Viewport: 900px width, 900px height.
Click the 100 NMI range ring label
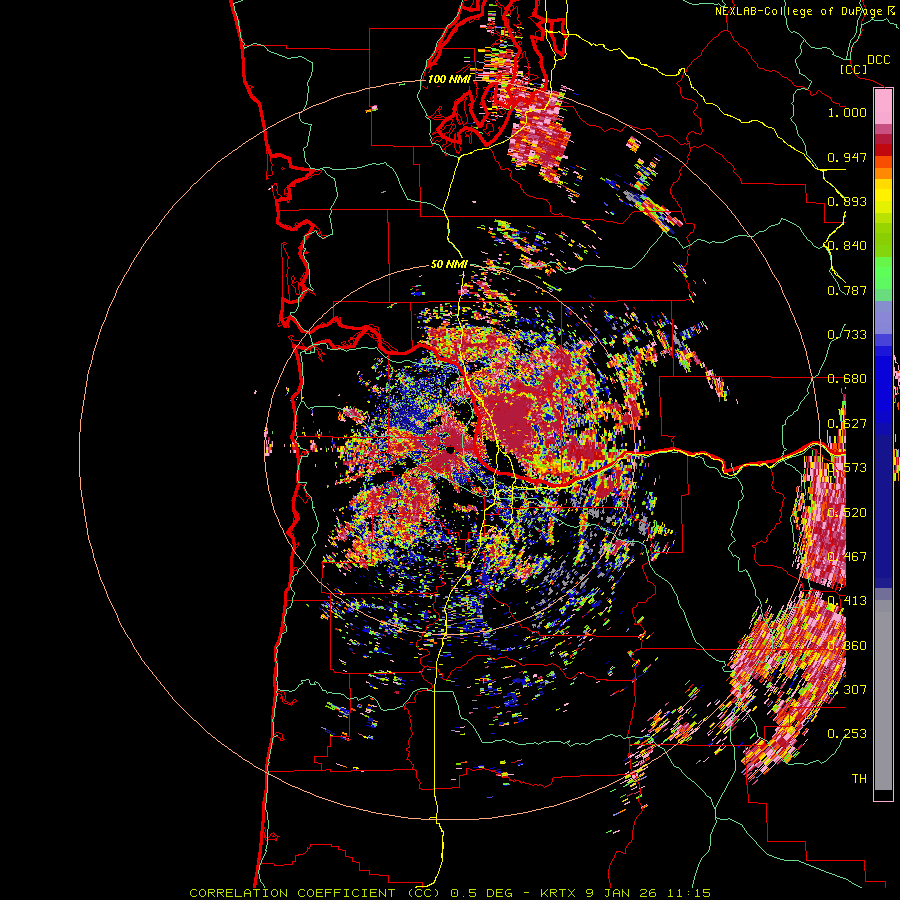click(449, 79)
